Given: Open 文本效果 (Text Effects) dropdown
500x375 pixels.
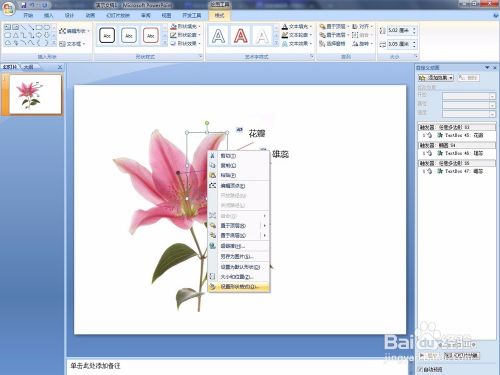Looking at the screenshot, I should click(297, 44).
